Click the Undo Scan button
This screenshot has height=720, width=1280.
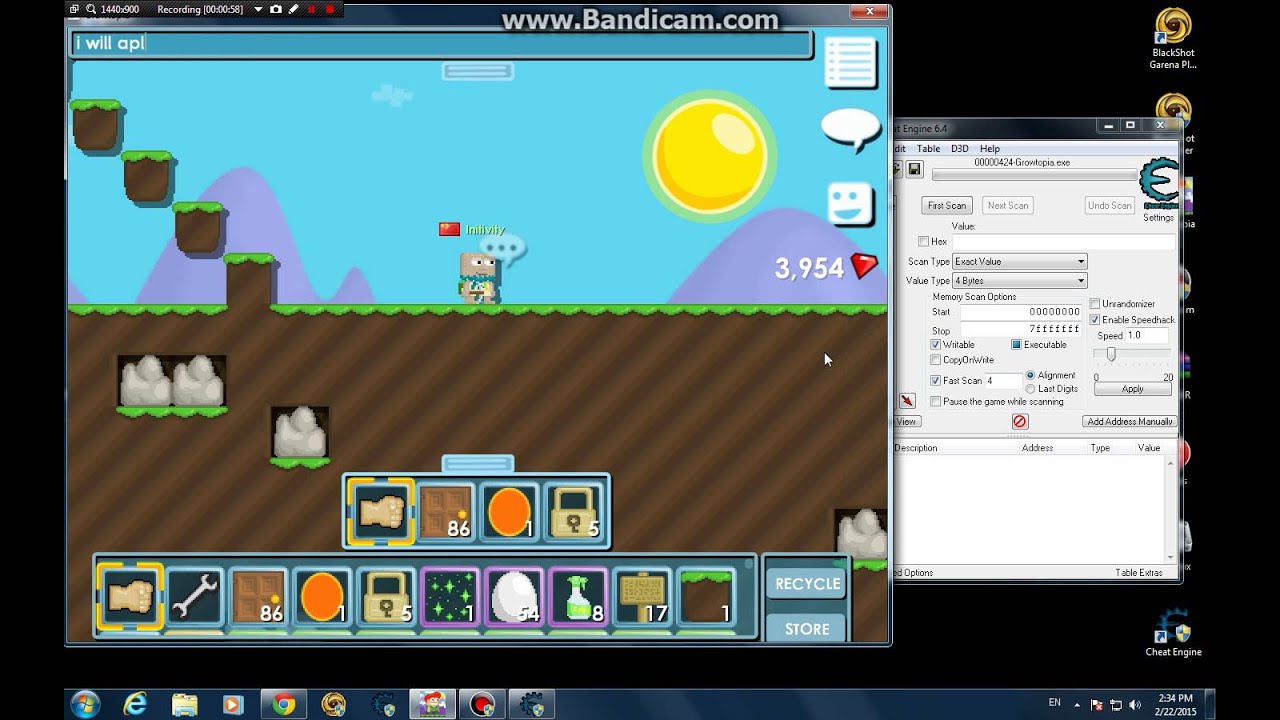tap(1110, 205)
